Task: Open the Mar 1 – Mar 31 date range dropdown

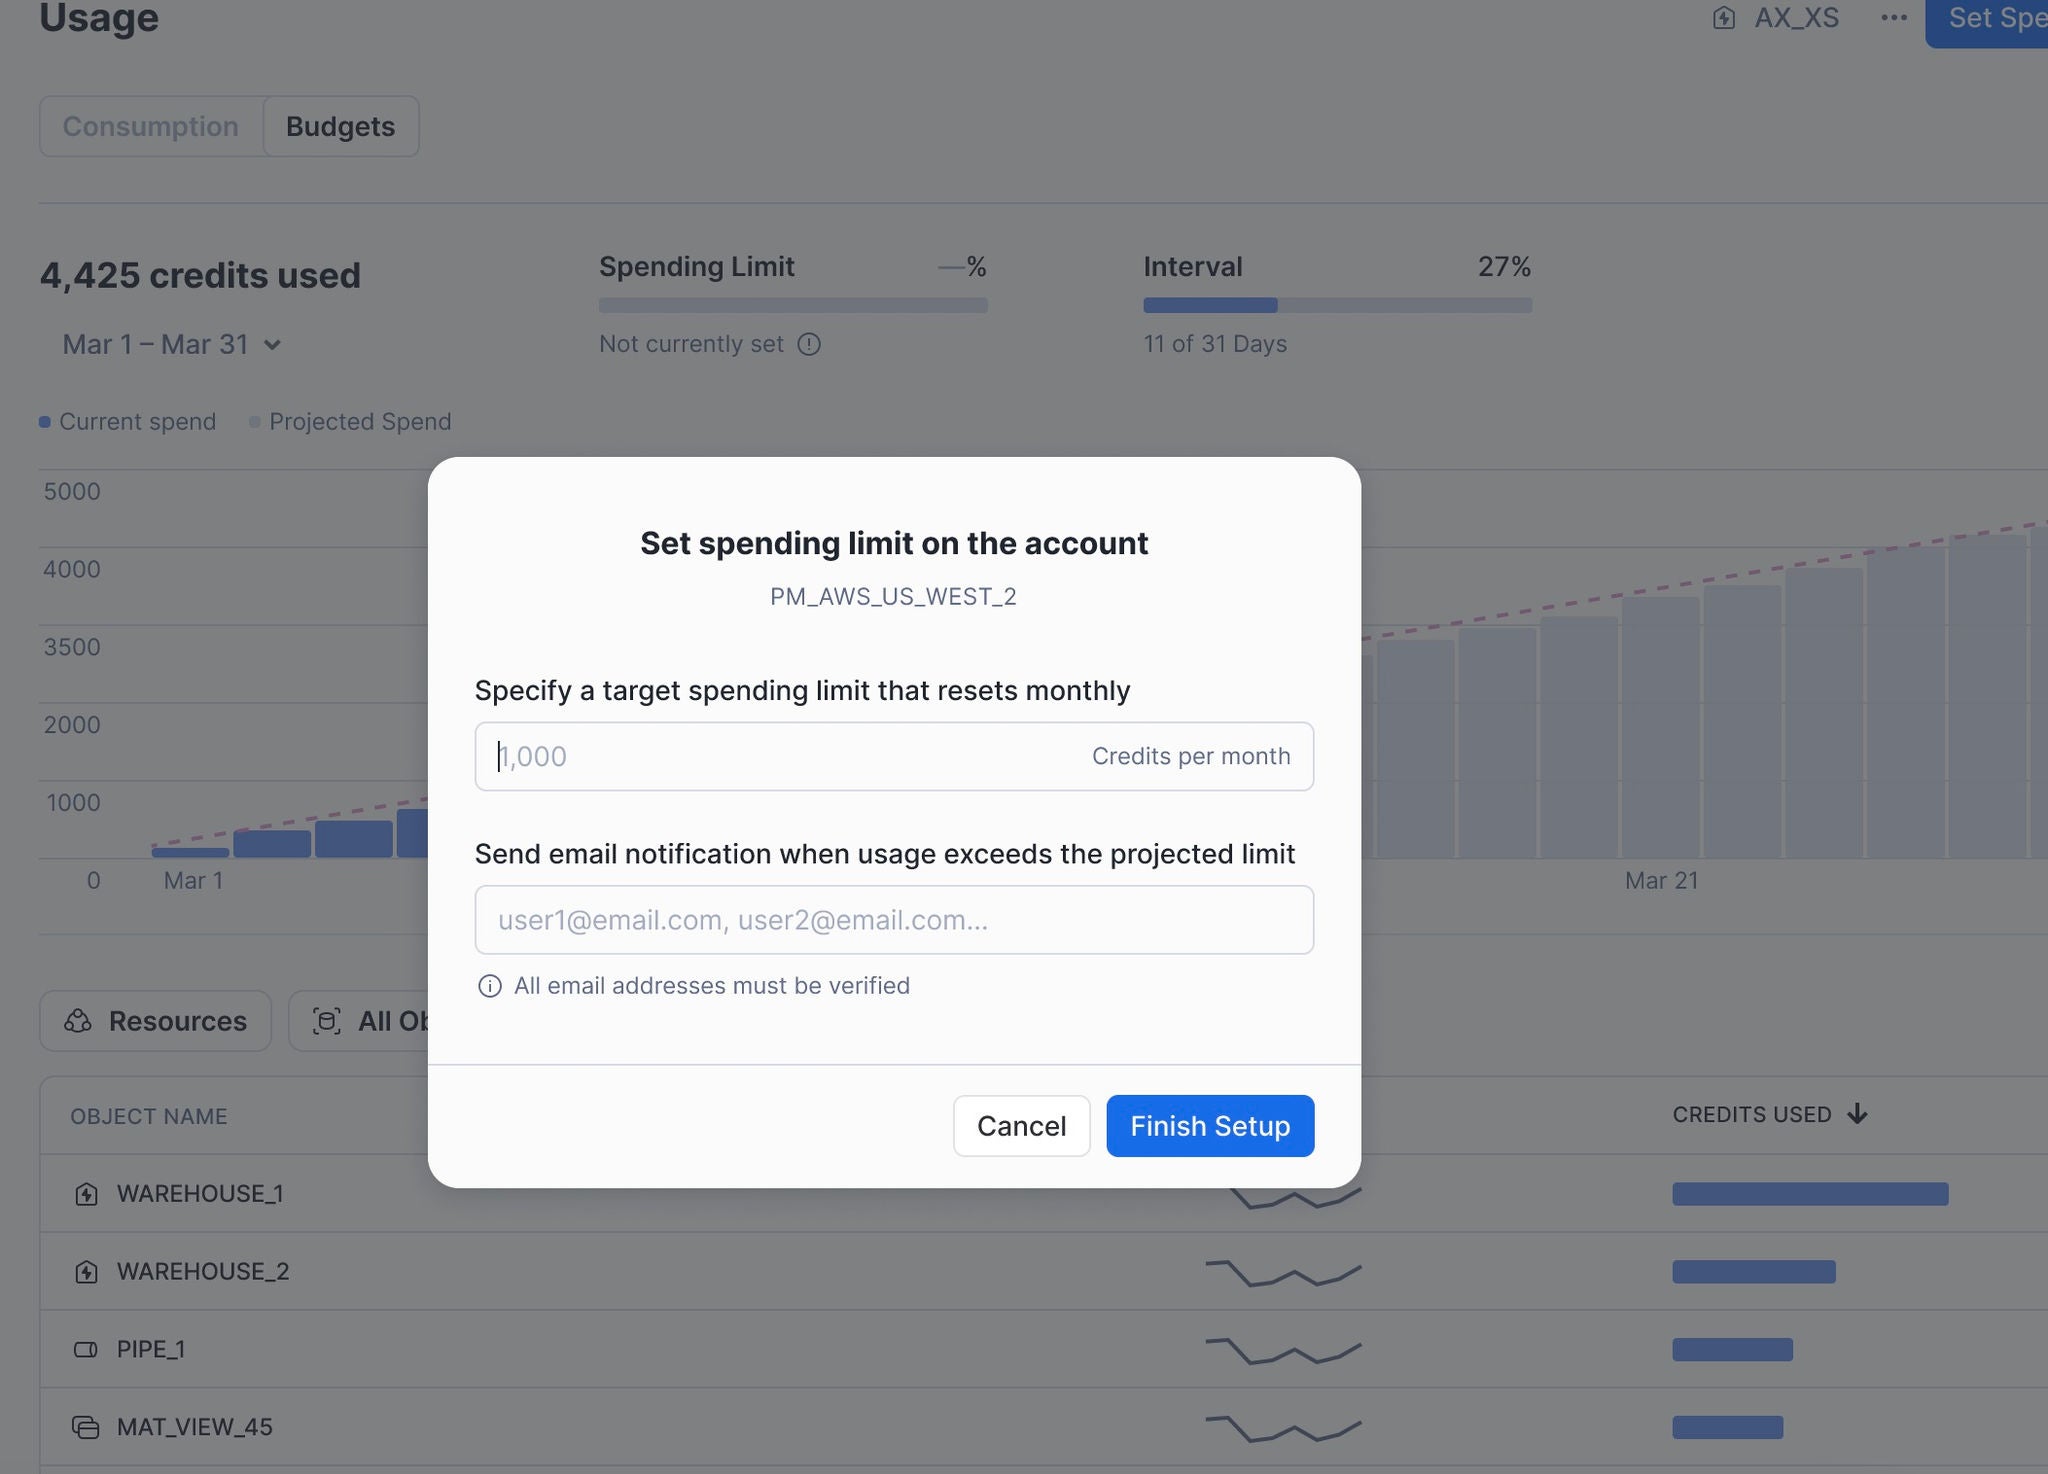Action: pyautogui.click(x=171, y=345)
